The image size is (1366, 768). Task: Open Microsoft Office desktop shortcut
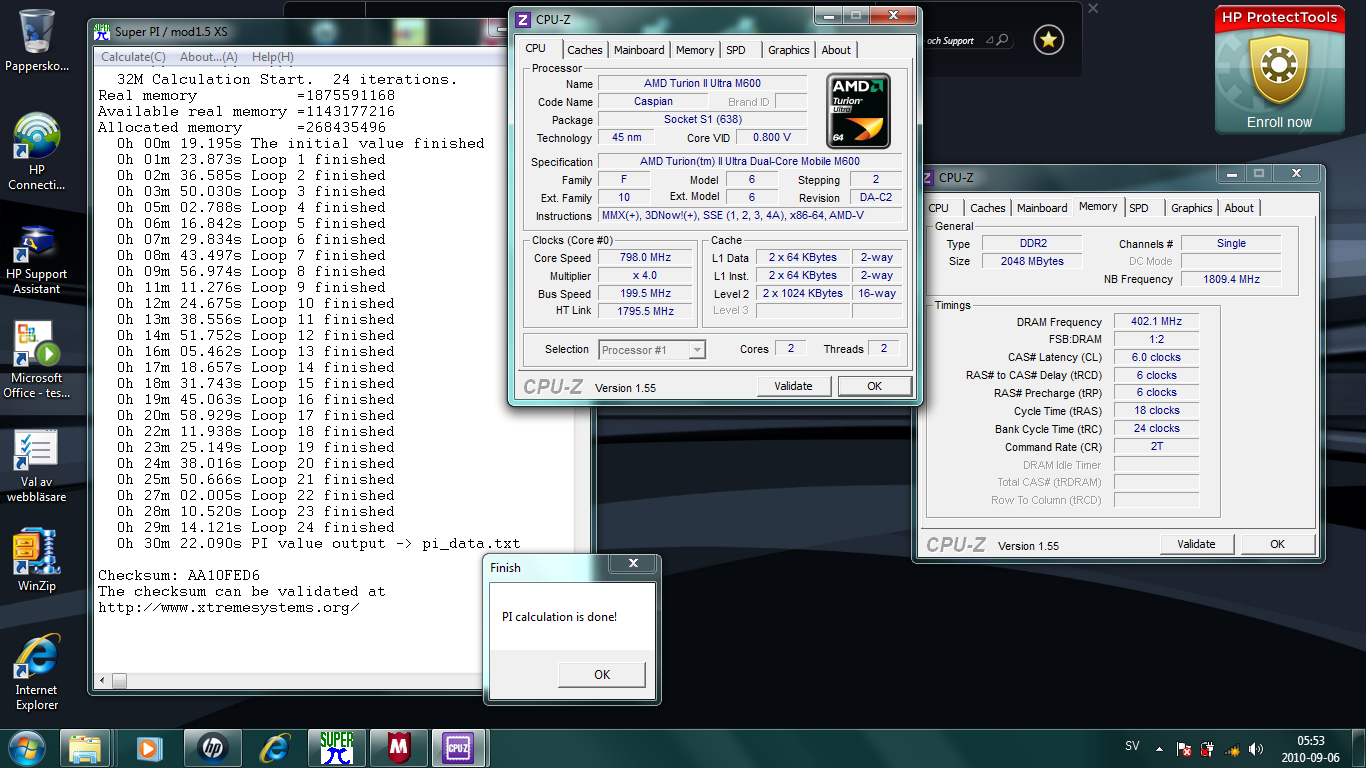37,360
